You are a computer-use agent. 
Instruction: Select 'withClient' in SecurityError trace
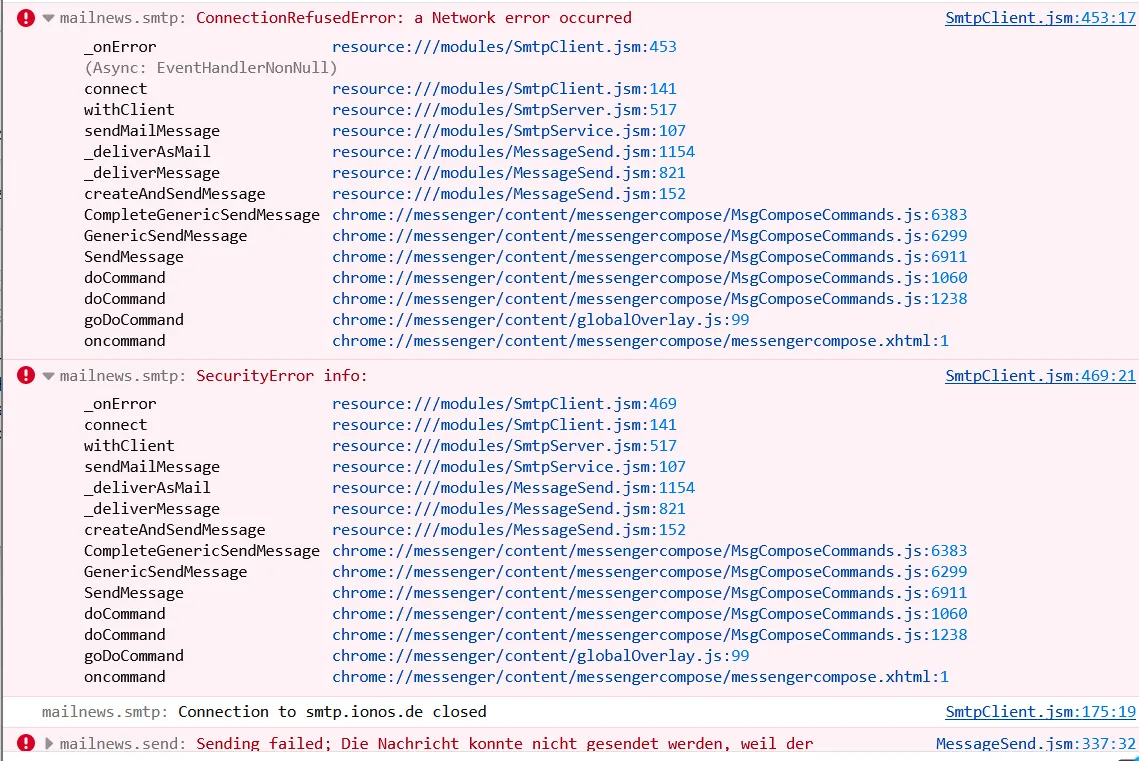pyautogui.click(x=129, y=446)
